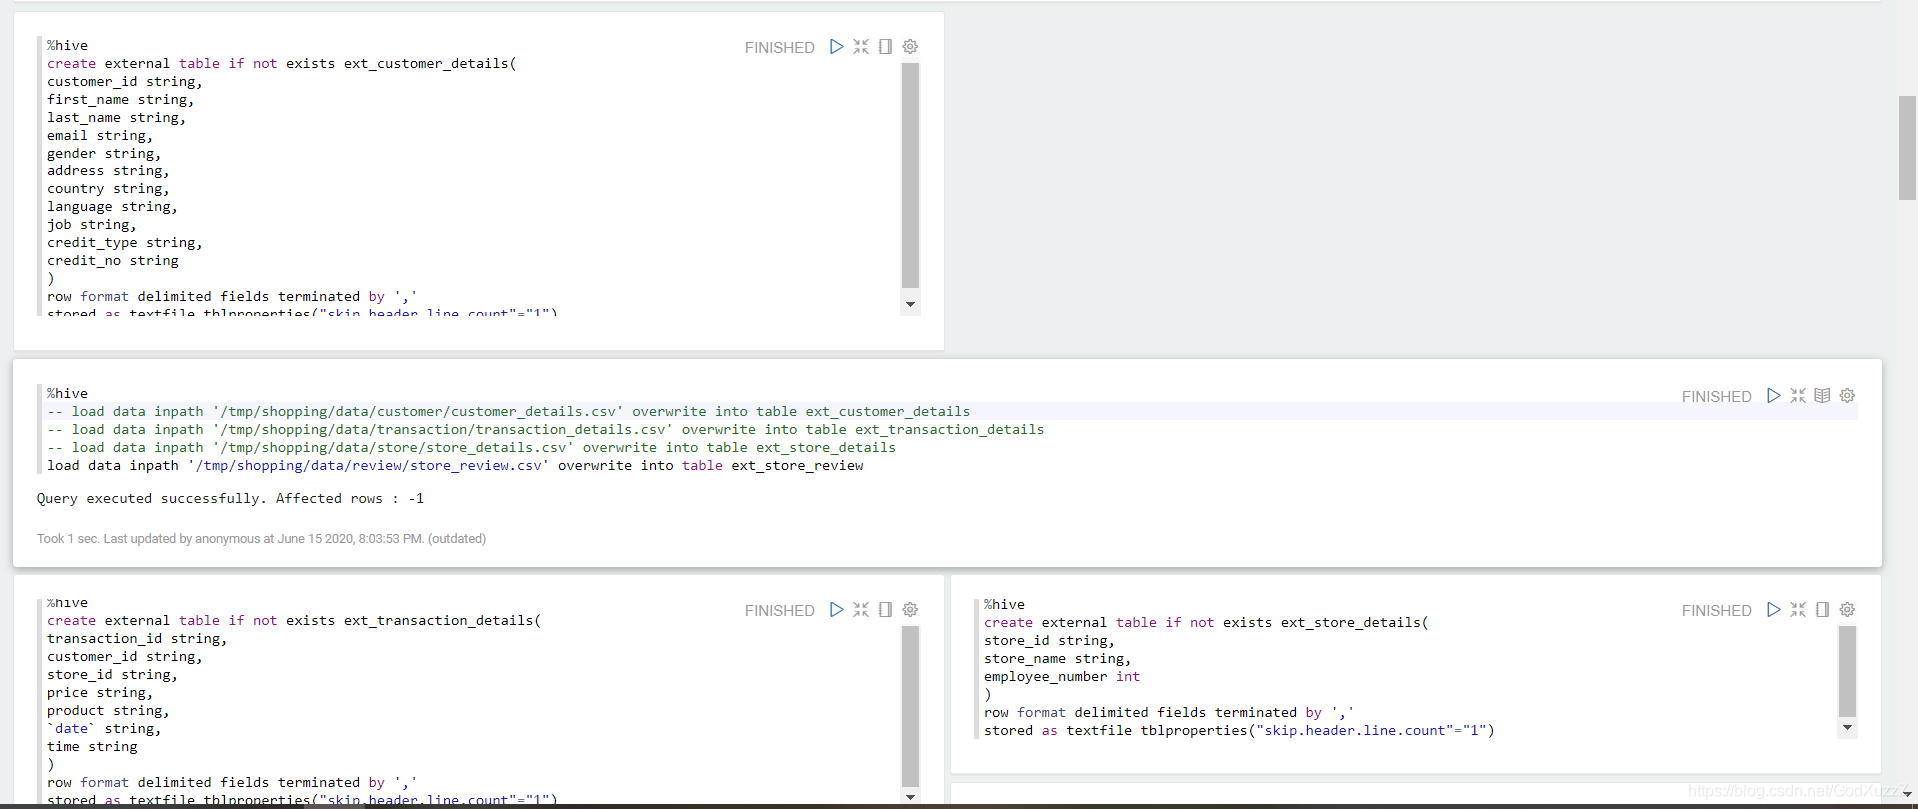The height and width of the screenshot is (809, 1918).
Task: Run the ext_transaction_details paragraph
Action: [836, 610]
